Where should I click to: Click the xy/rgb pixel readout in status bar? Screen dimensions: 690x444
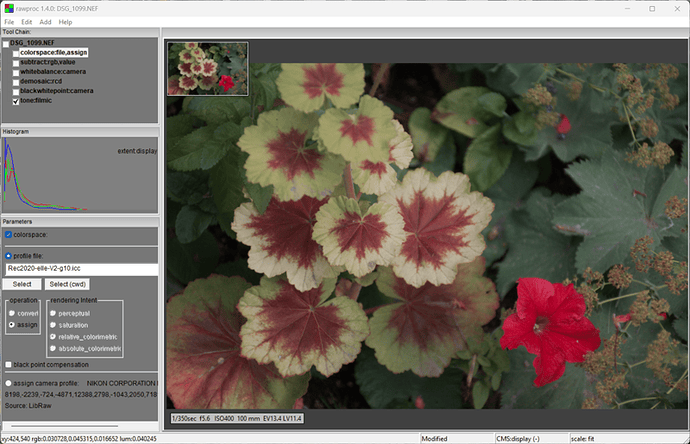point(78,439)
